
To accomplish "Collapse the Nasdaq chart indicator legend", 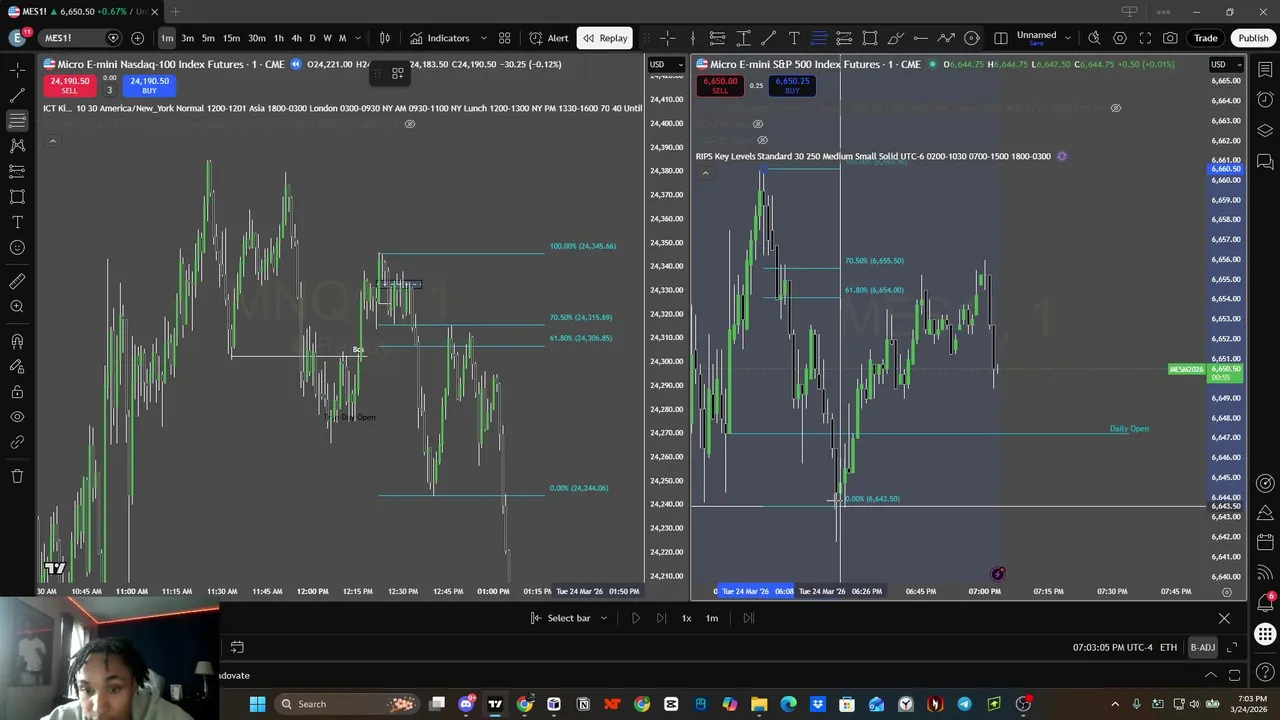I will (52, 141).
